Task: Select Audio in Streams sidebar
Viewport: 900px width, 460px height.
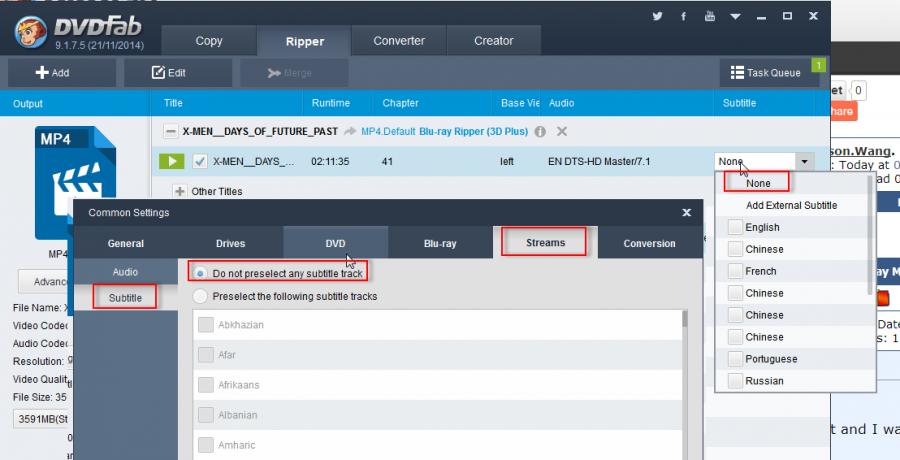Action: tap(125, 272)
